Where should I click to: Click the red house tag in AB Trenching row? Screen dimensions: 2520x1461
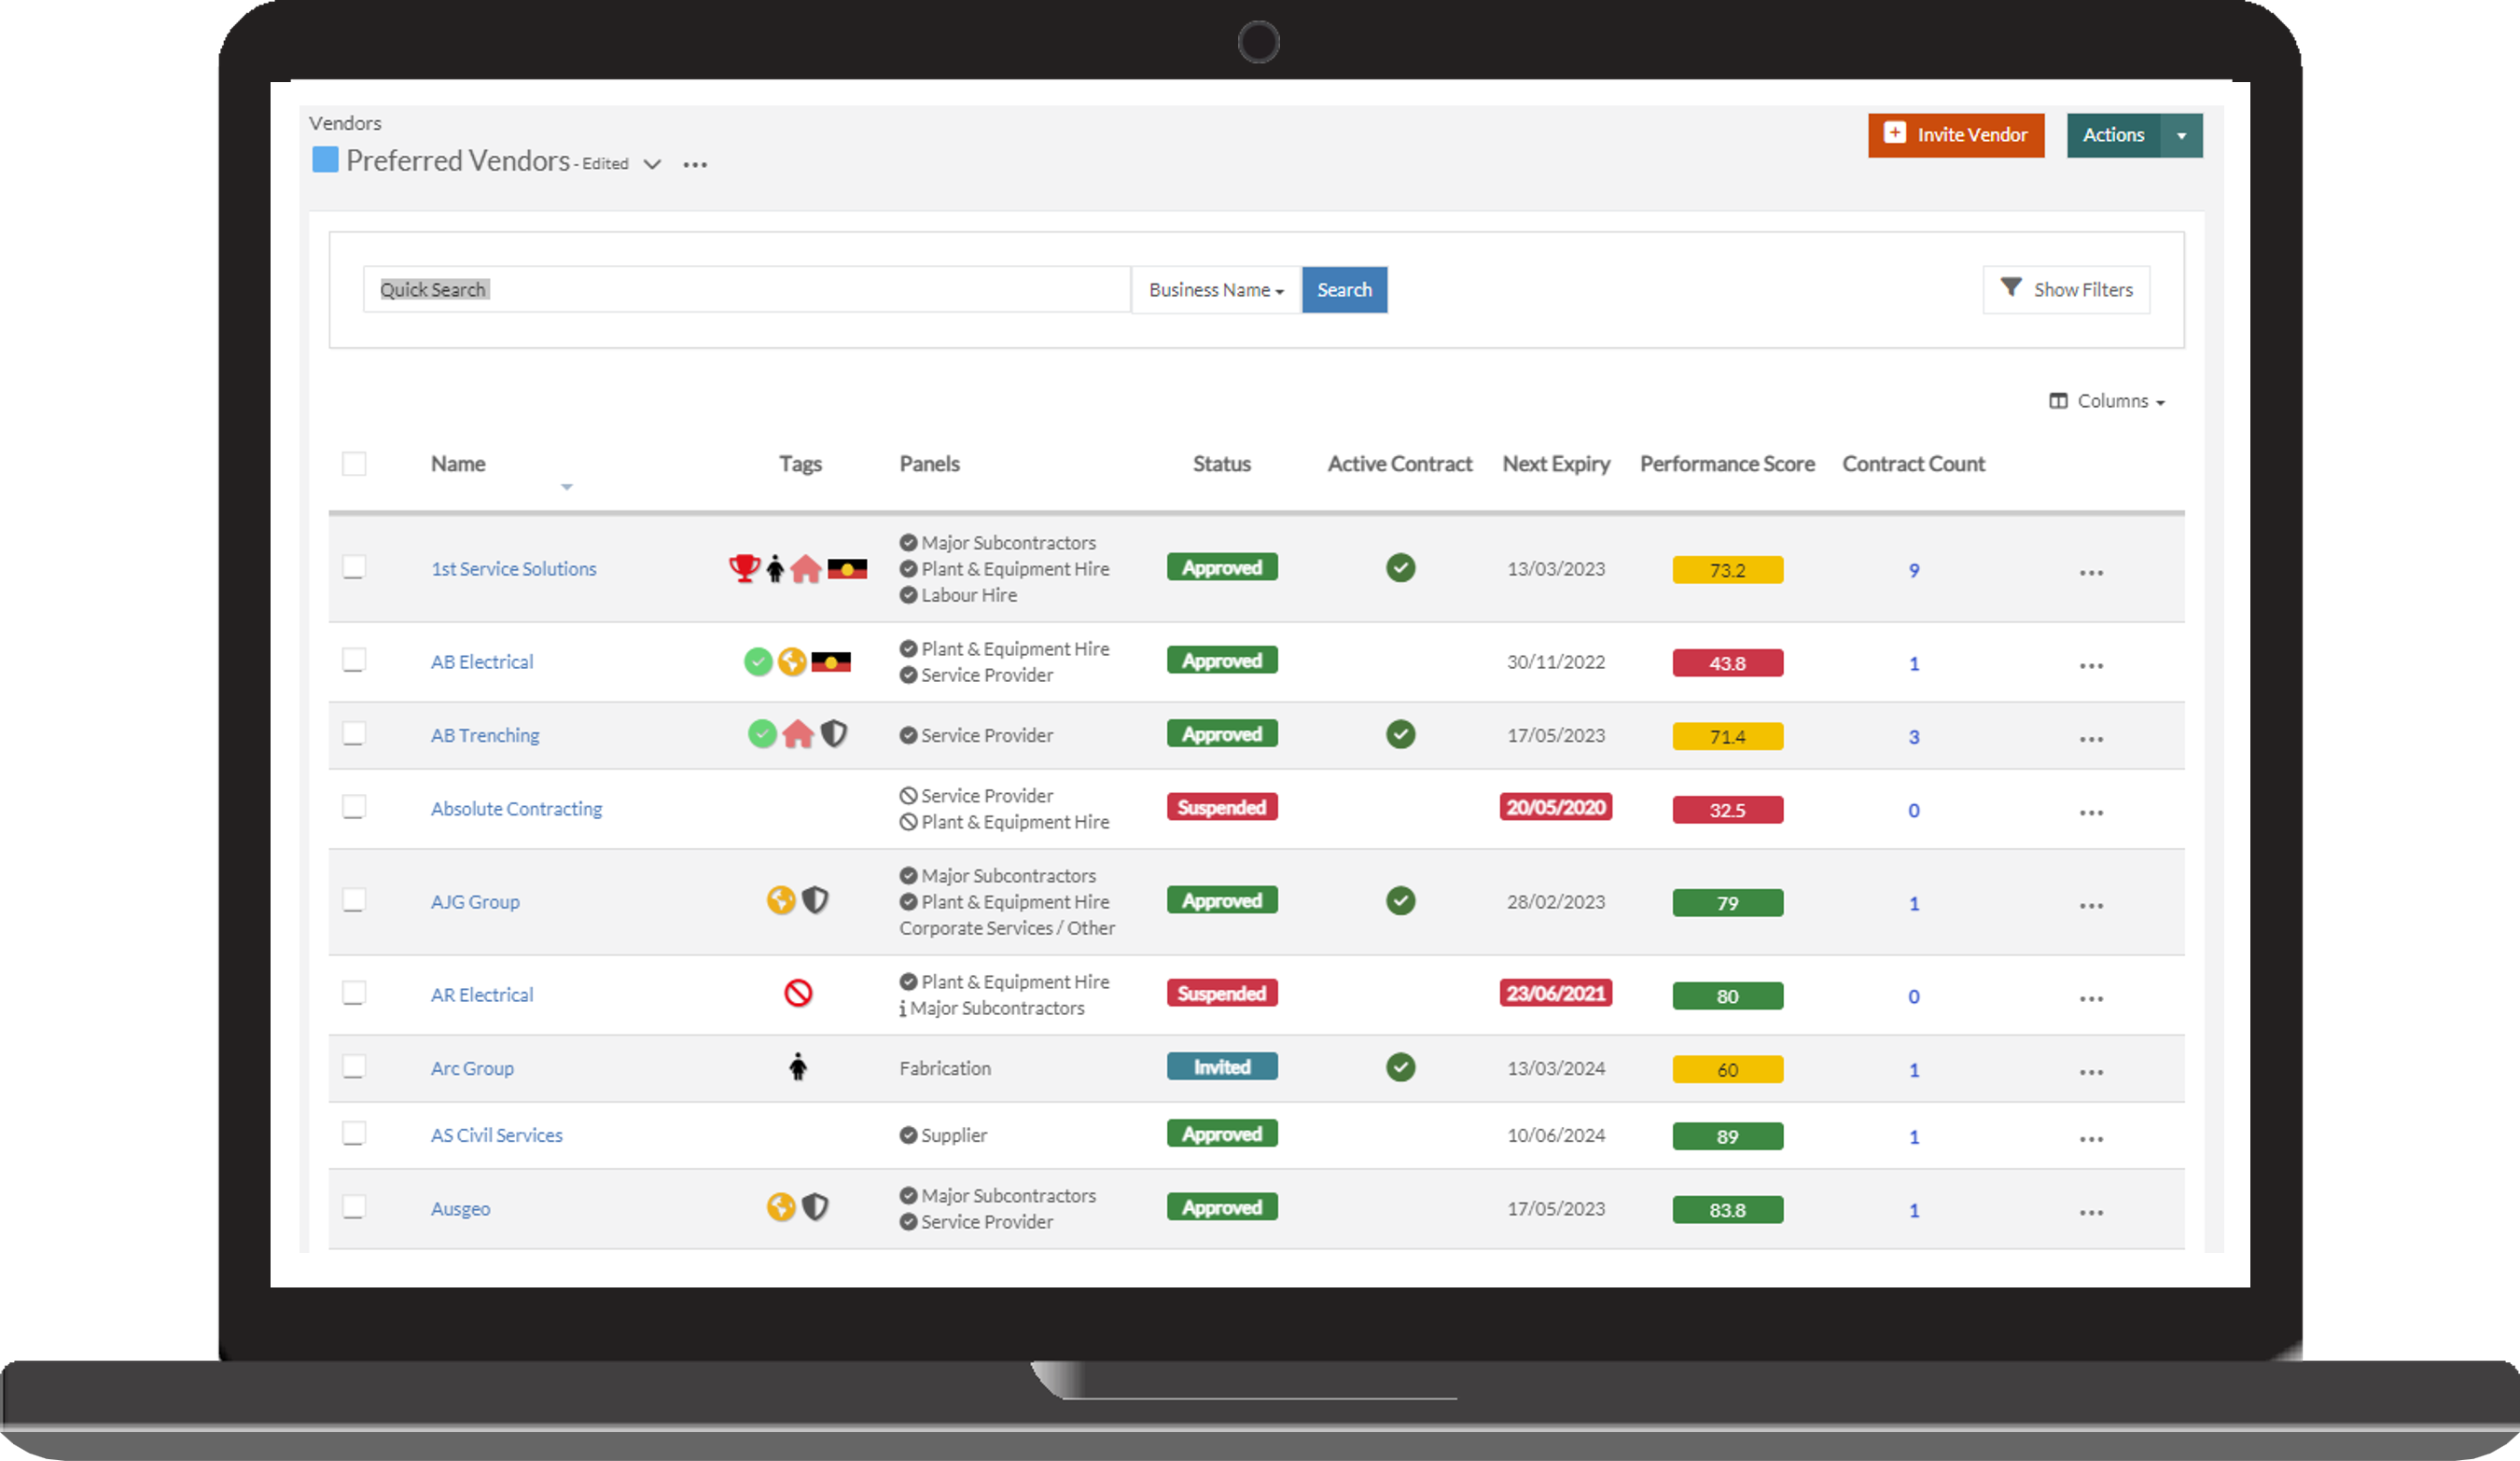point(797,735)
